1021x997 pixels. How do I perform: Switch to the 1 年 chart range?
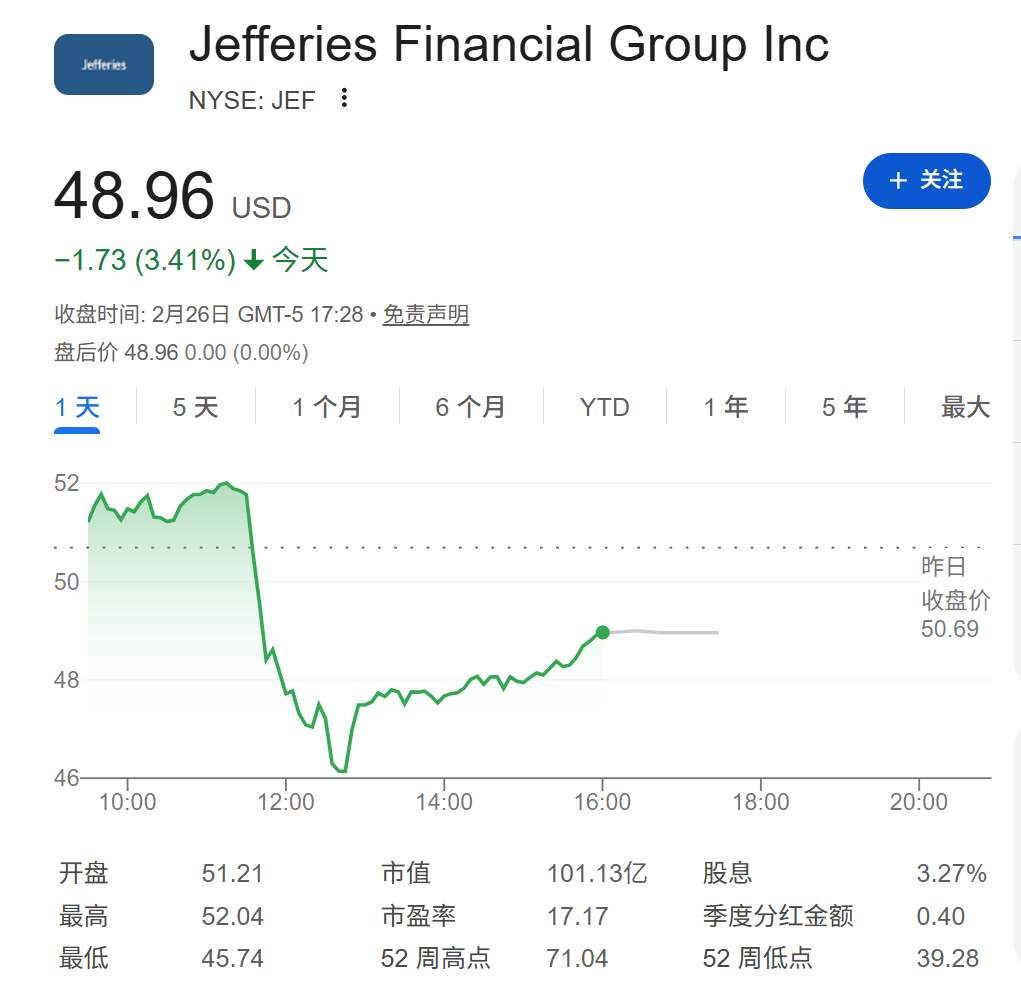(x=726, y=407)
